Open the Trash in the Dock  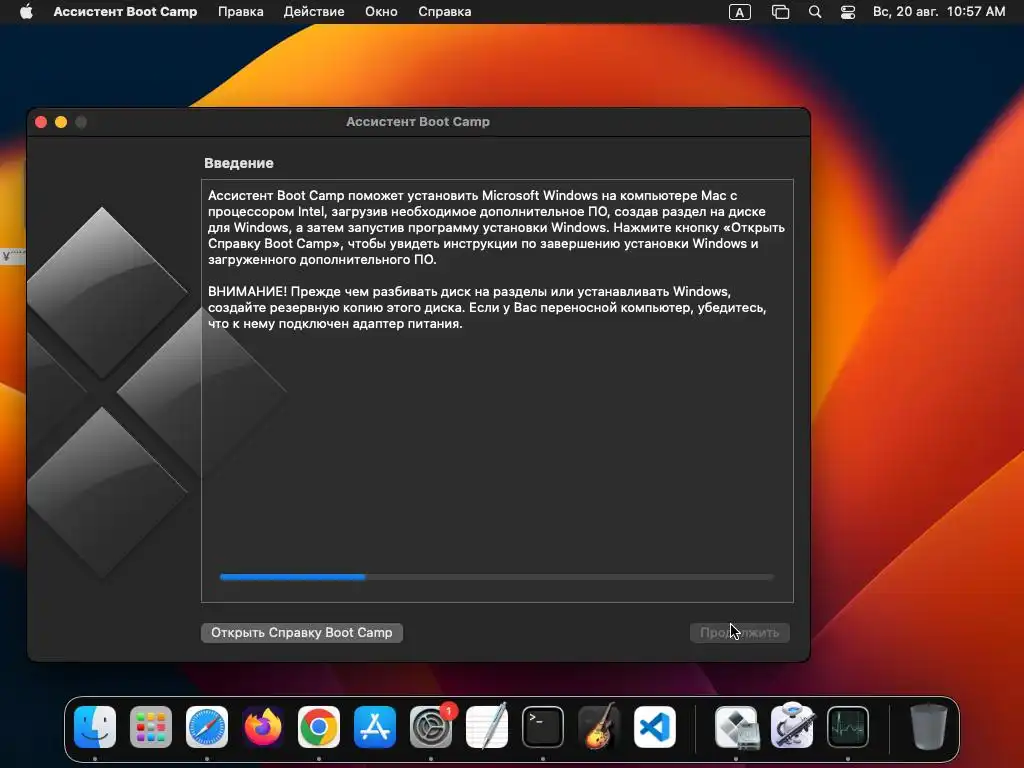pos(929,726)
